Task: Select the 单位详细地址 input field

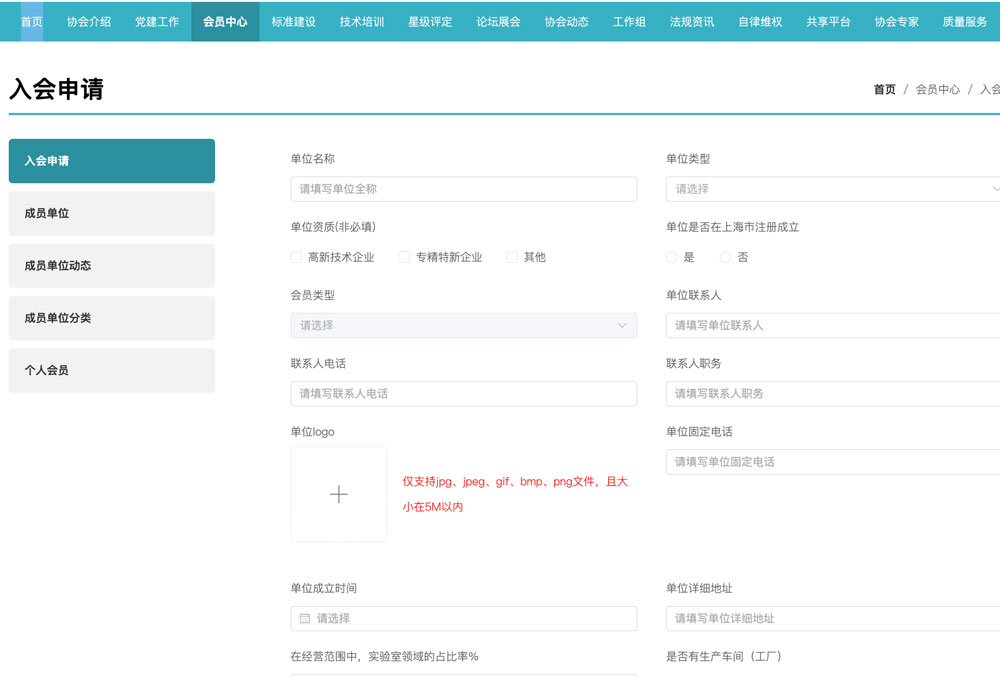Action: coord(832,619)
